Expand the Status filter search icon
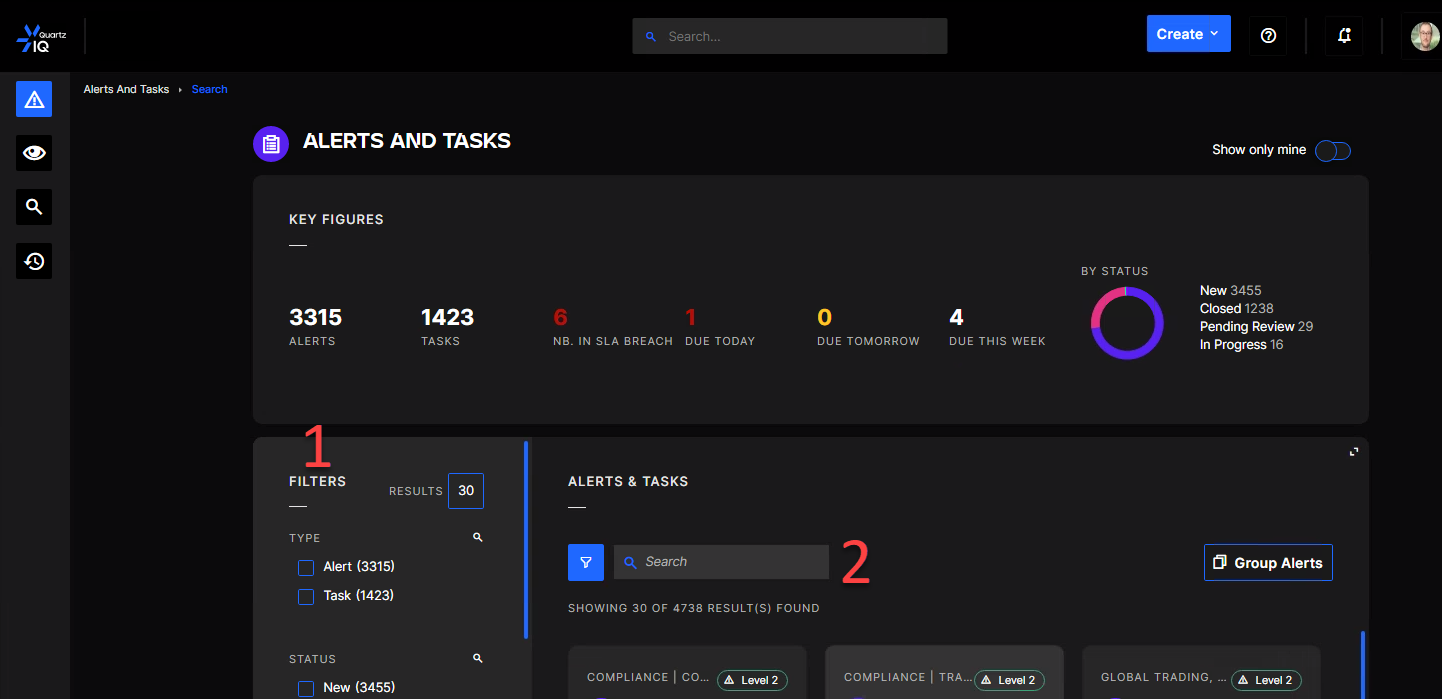This screenshot has height=699, width=1442. [478, 659]
